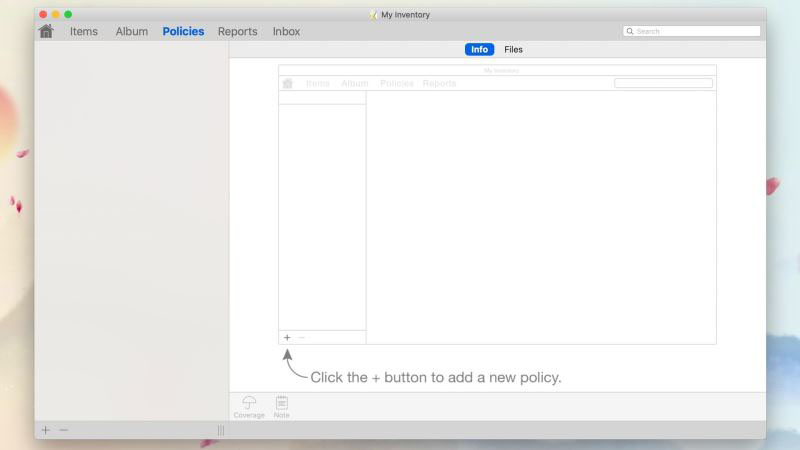Click into the Search field
Viewport: 800px width, 450px height.
pos(691,31)
